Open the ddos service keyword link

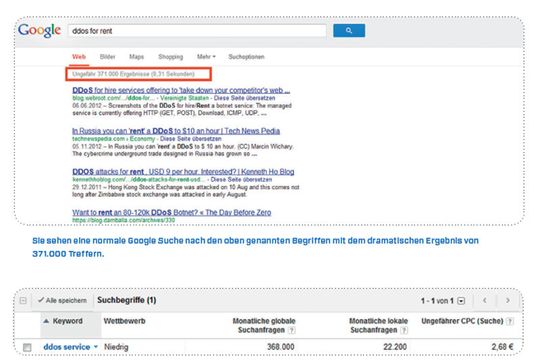67,347
